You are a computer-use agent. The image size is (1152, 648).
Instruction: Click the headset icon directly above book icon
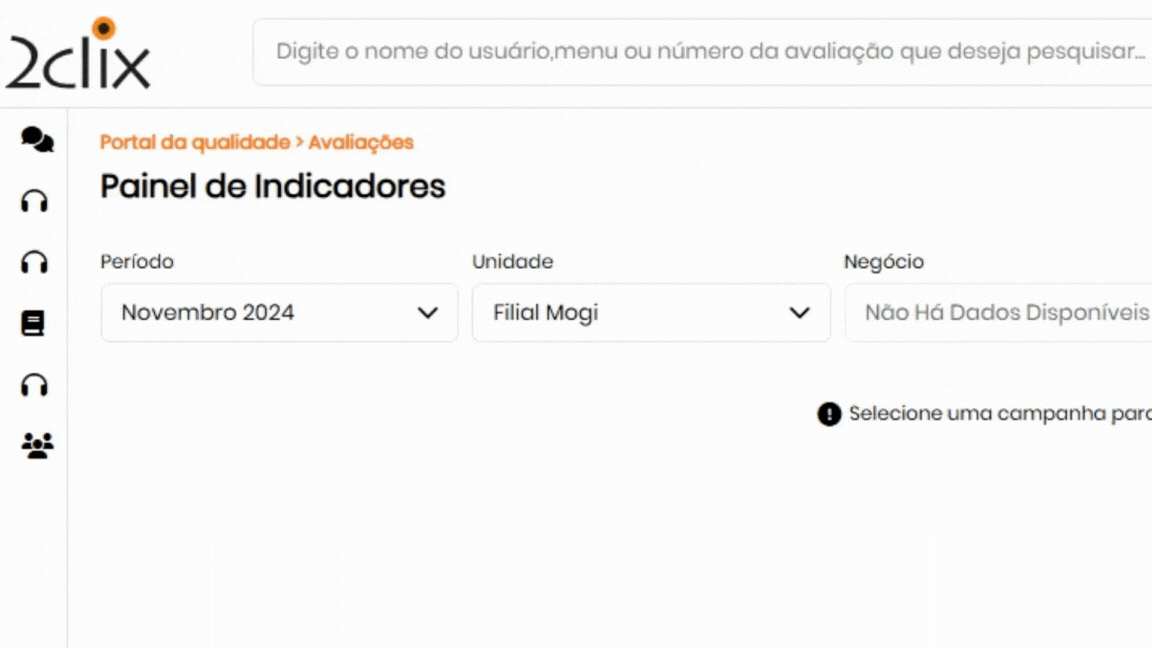[35, 262]
